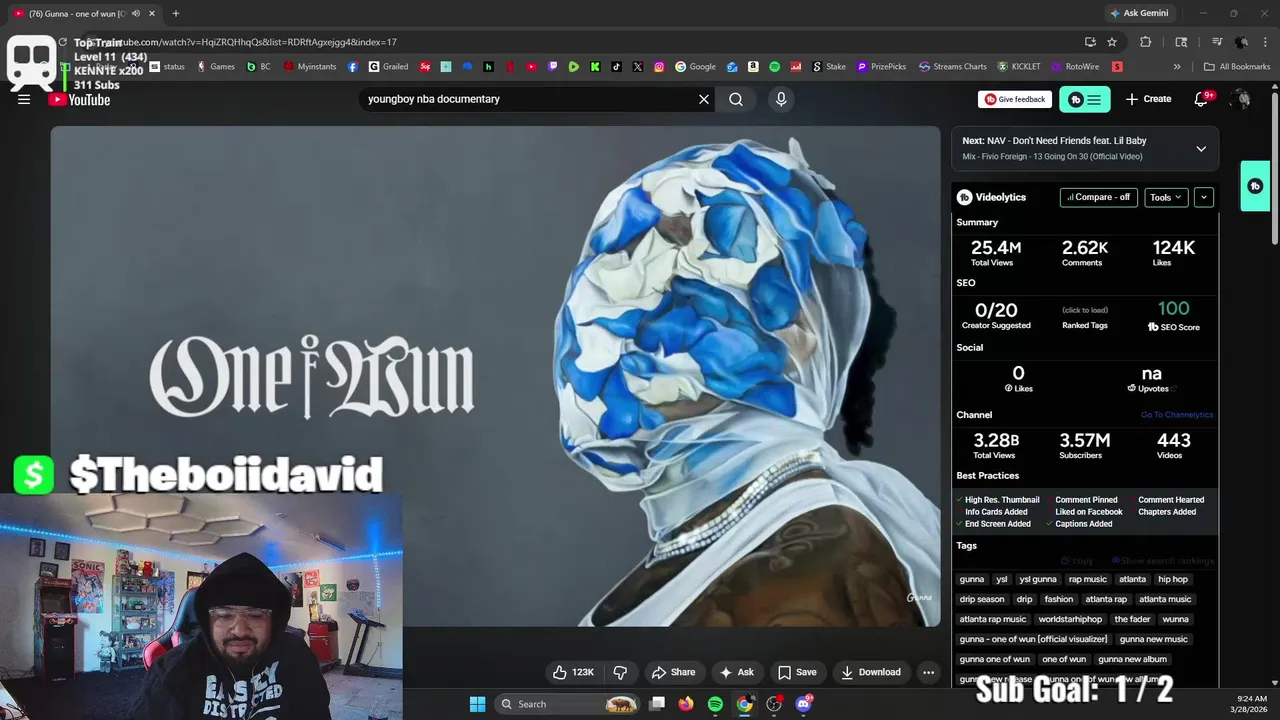Screen dimensions: 1280x720
Task: Open the X (Twitter) bookmark icon
Action: coord(638,67)
